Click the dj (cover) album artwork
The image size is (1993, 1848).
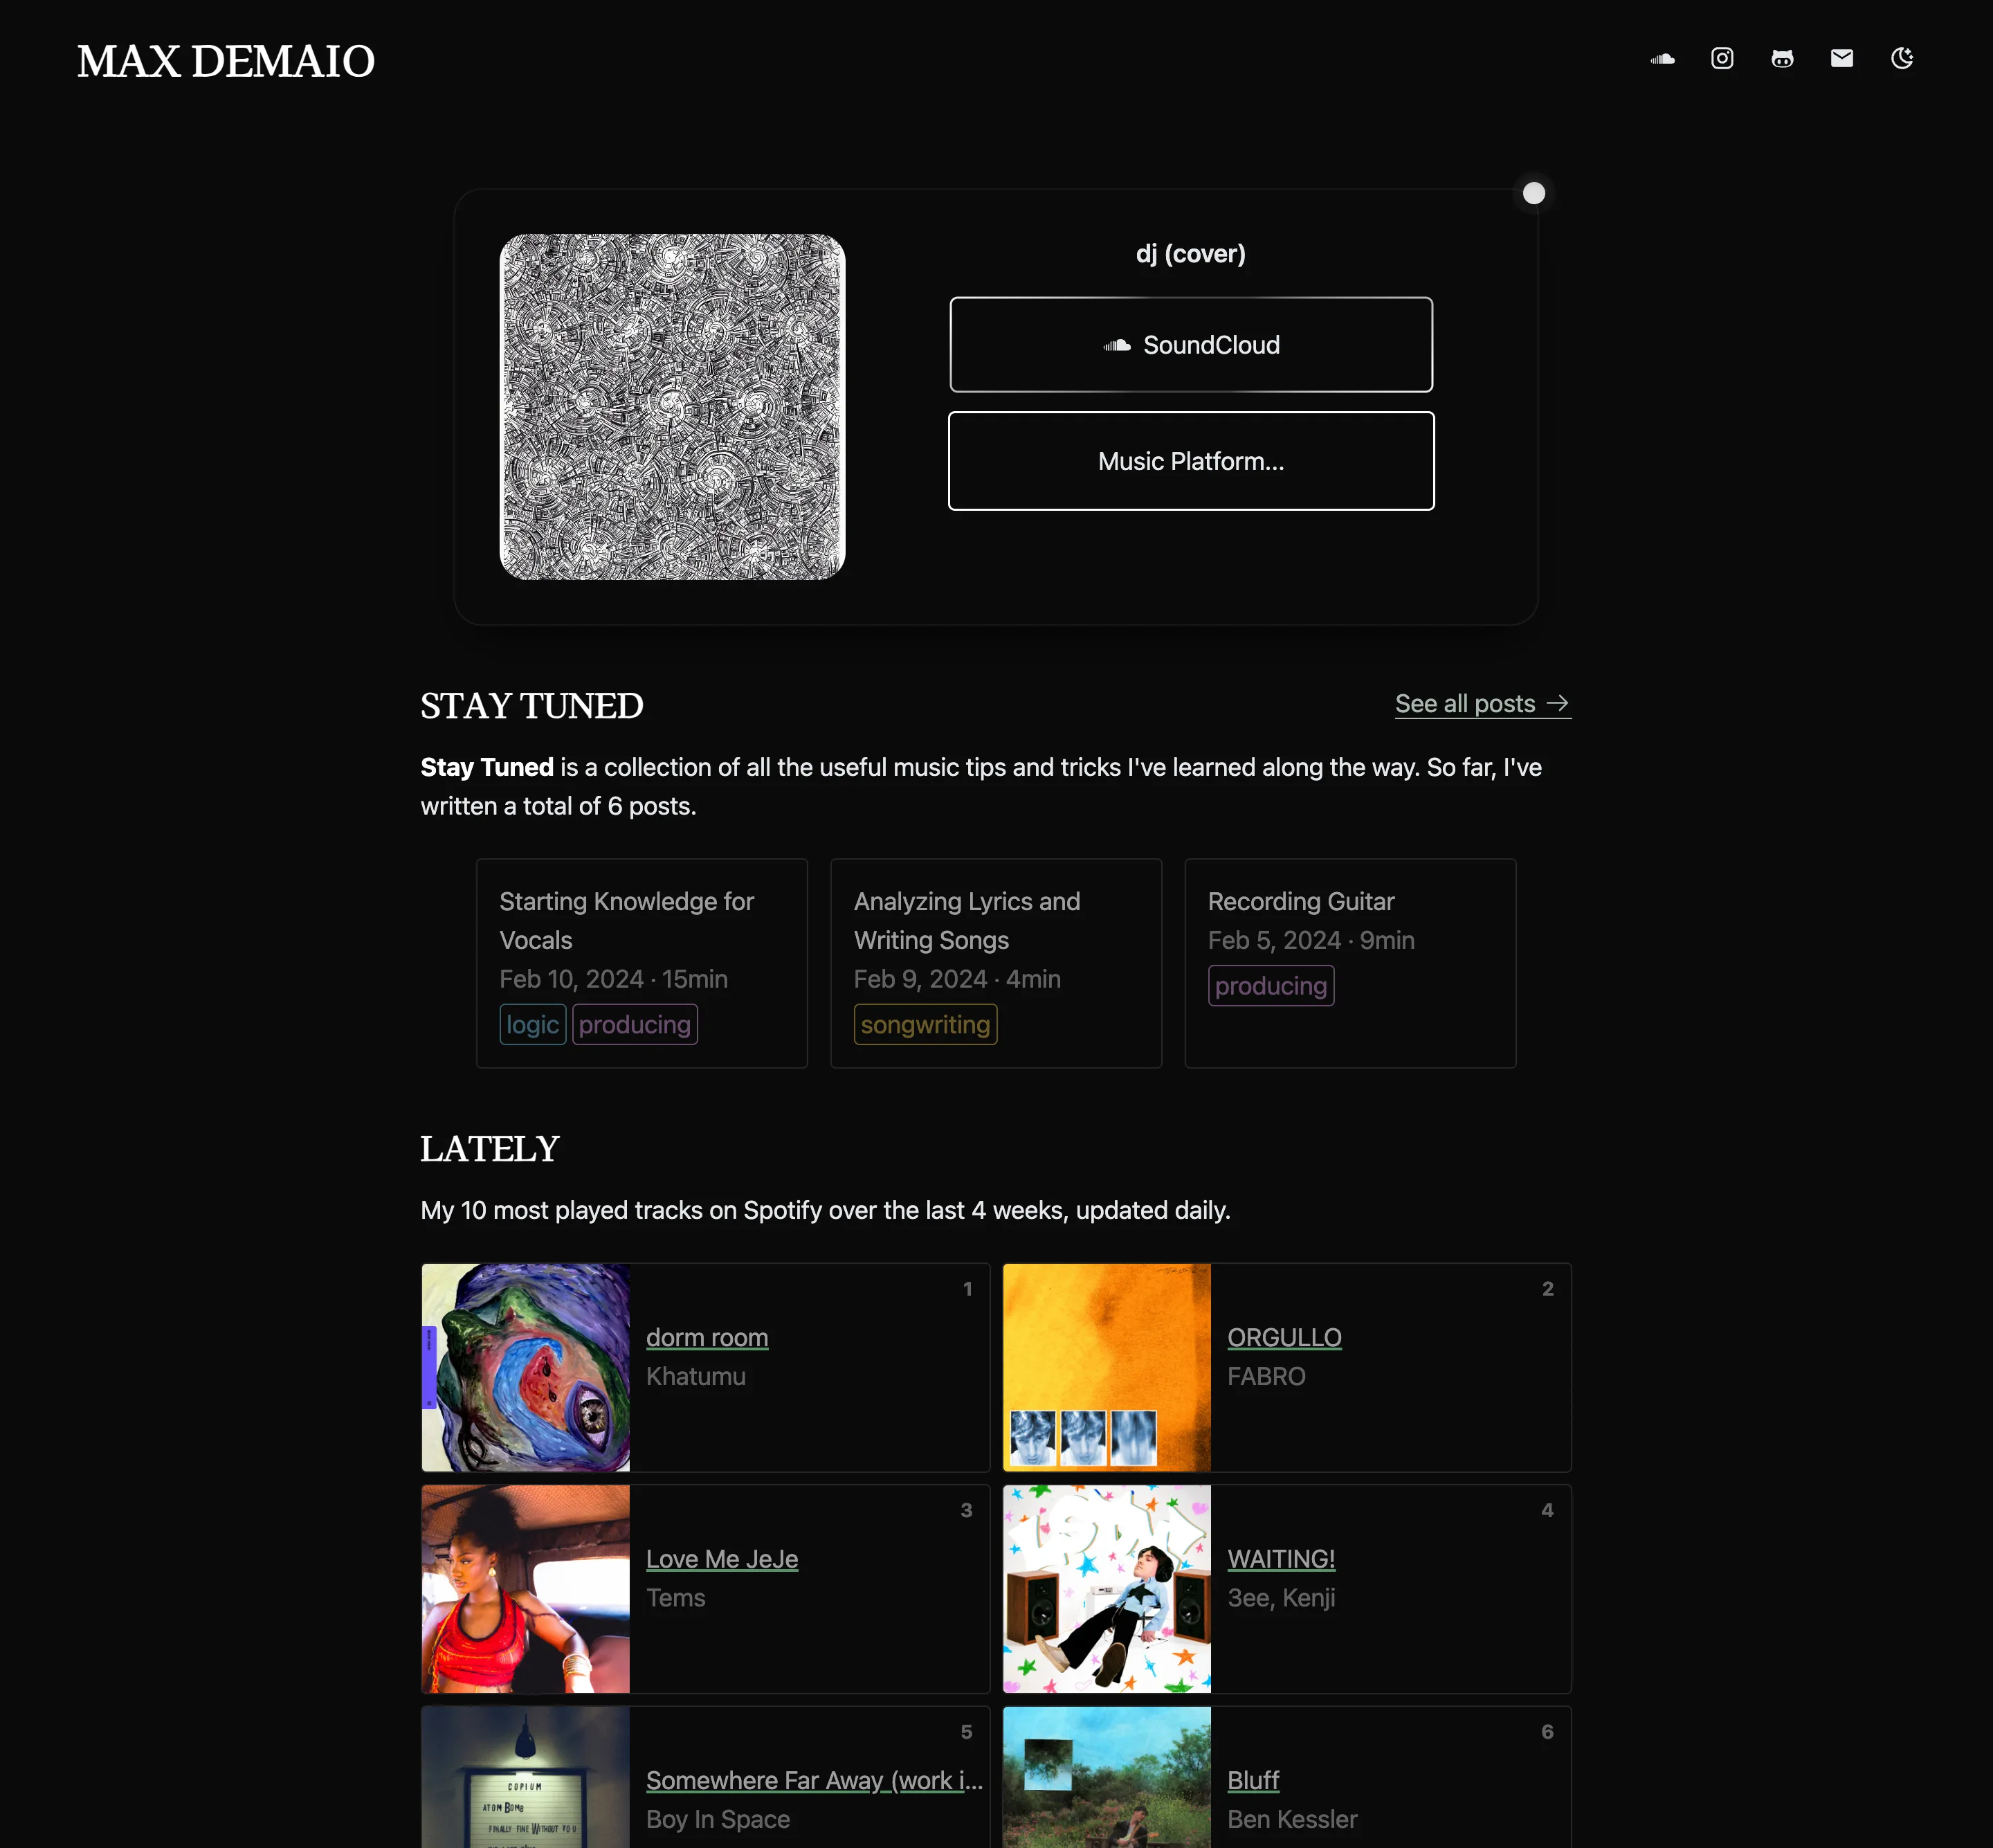[x=672, y=407]
